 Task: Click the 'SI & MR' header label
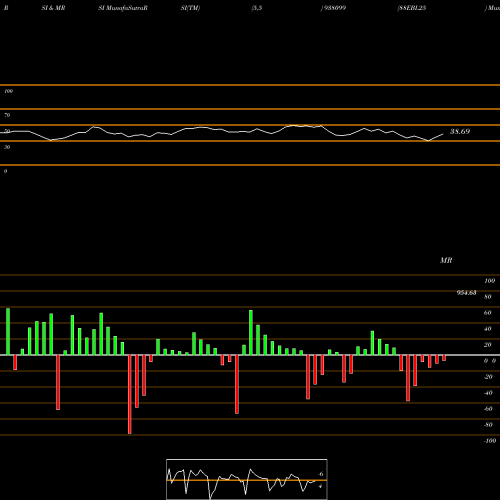tap(53, 8)
